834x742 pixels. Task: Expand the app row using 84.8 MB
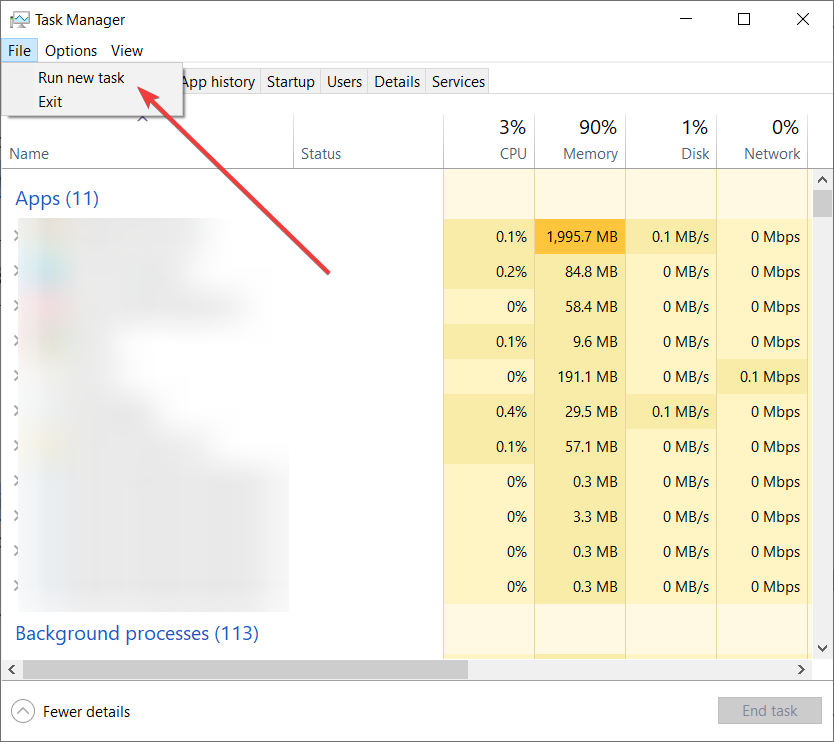pyautogui.click(x=16, y=271)
